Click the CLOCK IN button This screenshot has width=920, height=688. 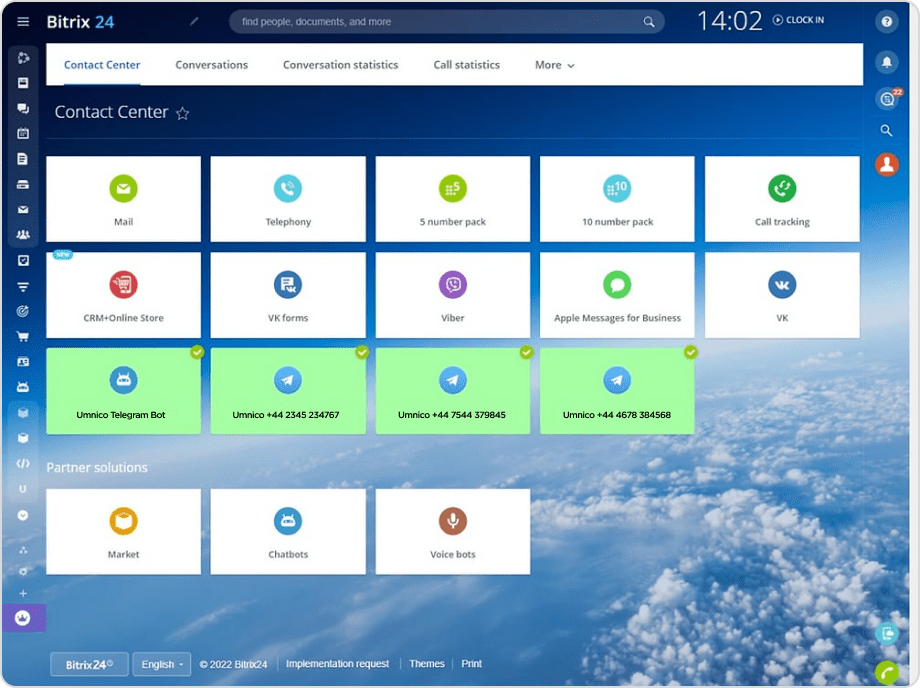(x=798, y=19)
